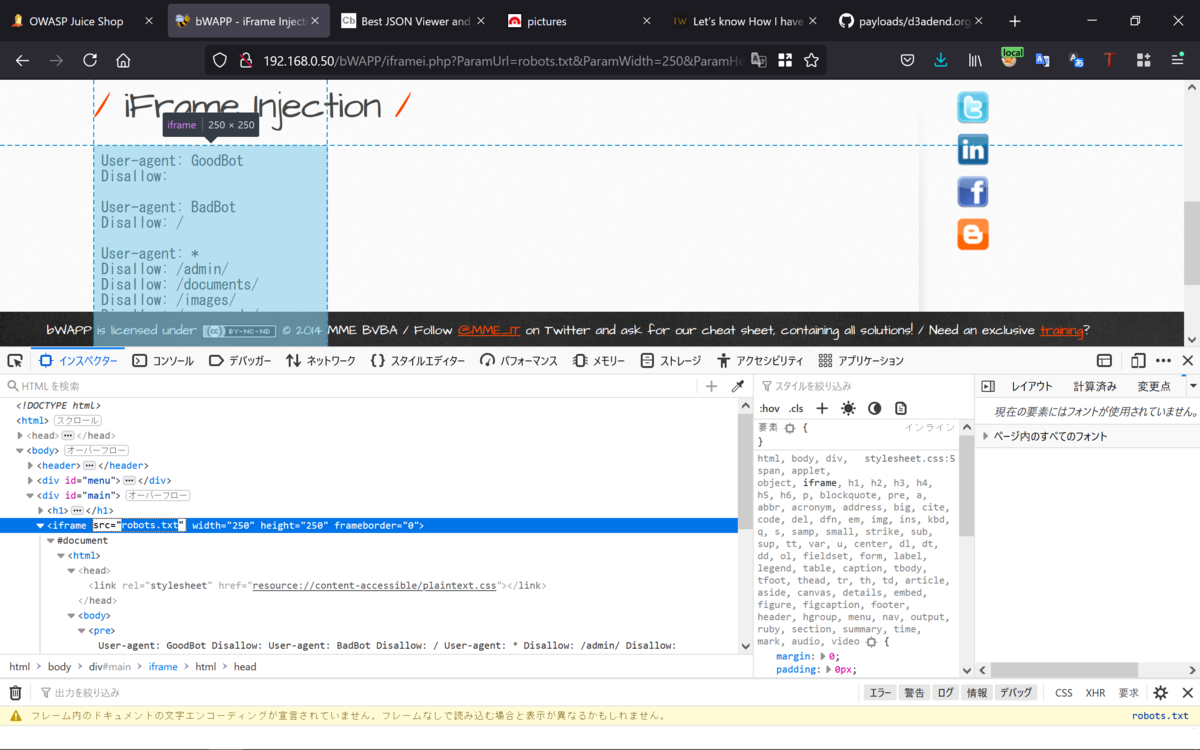The image size is (1200, 750).
Task: Click the training link in footer
Action: pyautogui.click(x=1061, y=331)
